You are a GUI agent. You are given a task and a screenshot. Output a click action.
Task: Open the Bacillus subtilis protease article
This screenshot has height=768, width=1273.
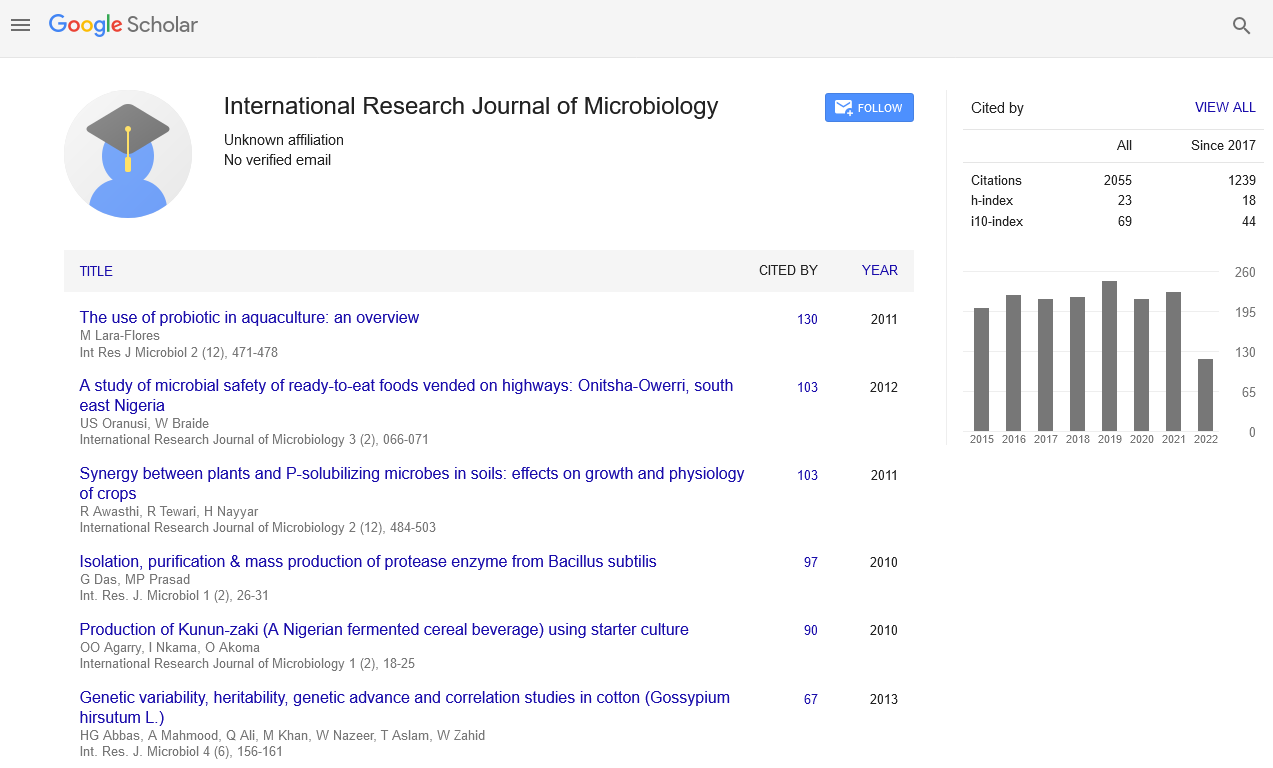[x=367, y=561]
